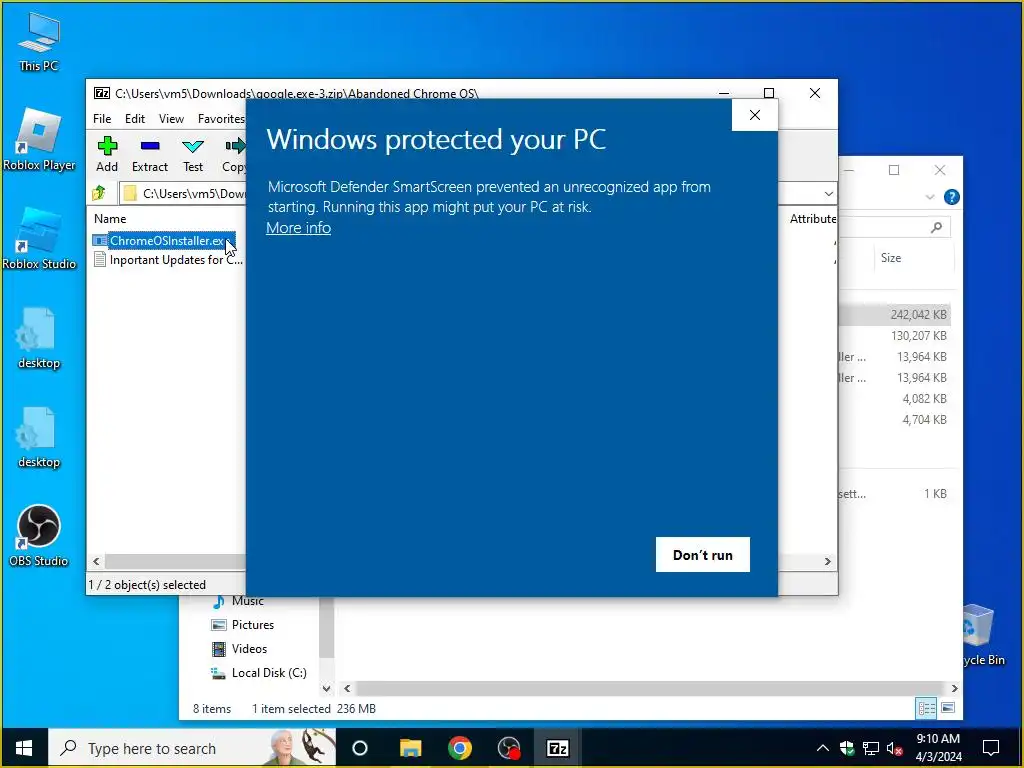Select Recycle Bin on the desktop

coord(983,635)
